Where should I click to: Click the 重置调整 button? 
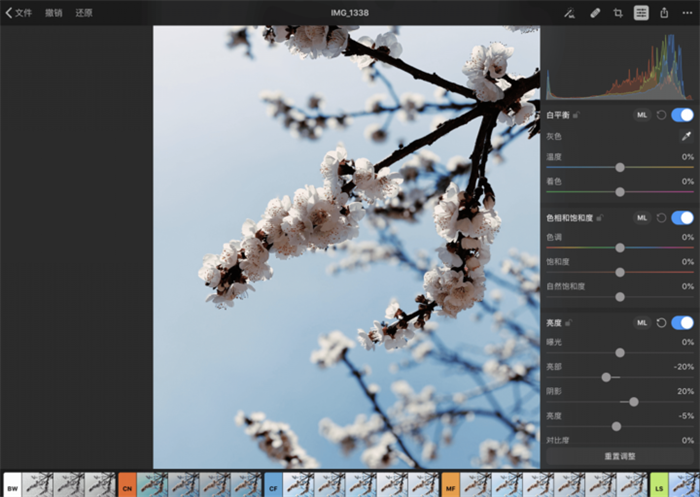pyautogui.click(x=620, y=456)
